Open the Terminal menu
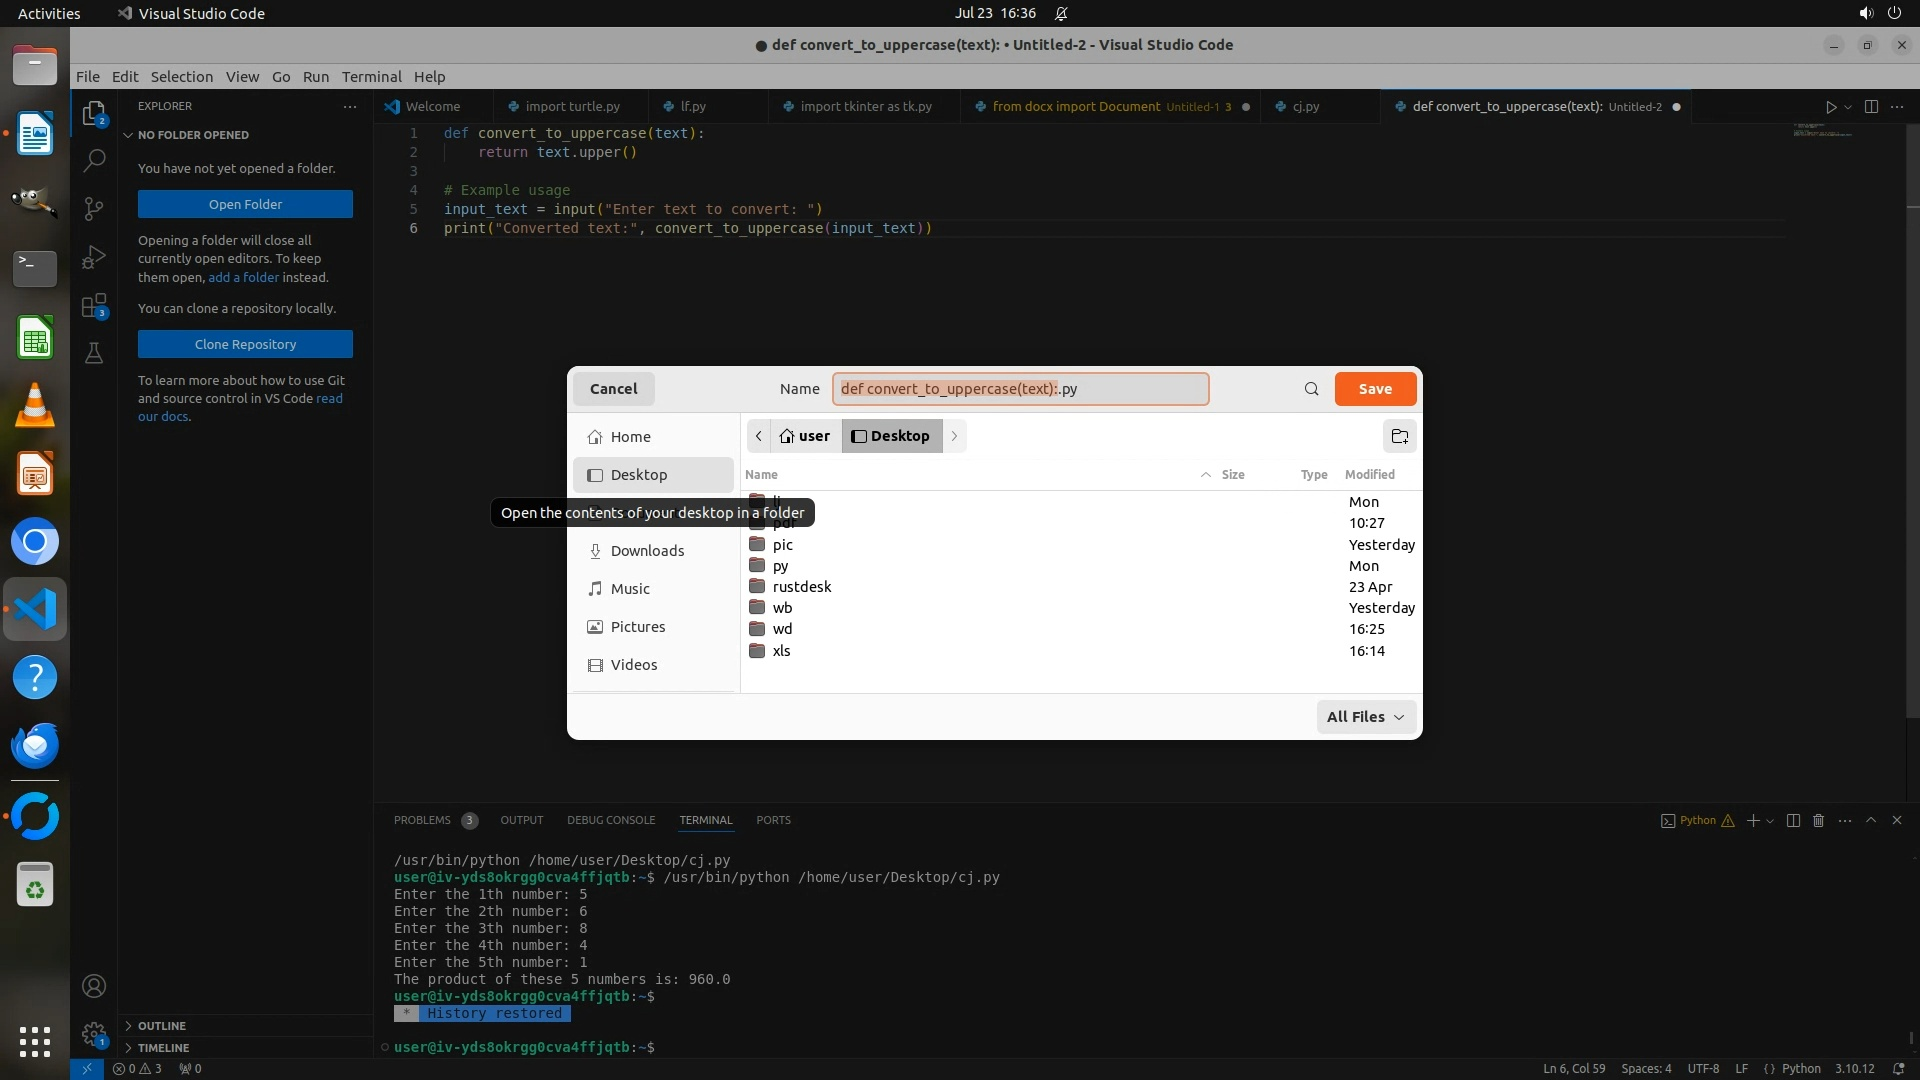Image resolution: width=1920 pixels, height=1080 pixels. tap(371, 77)
